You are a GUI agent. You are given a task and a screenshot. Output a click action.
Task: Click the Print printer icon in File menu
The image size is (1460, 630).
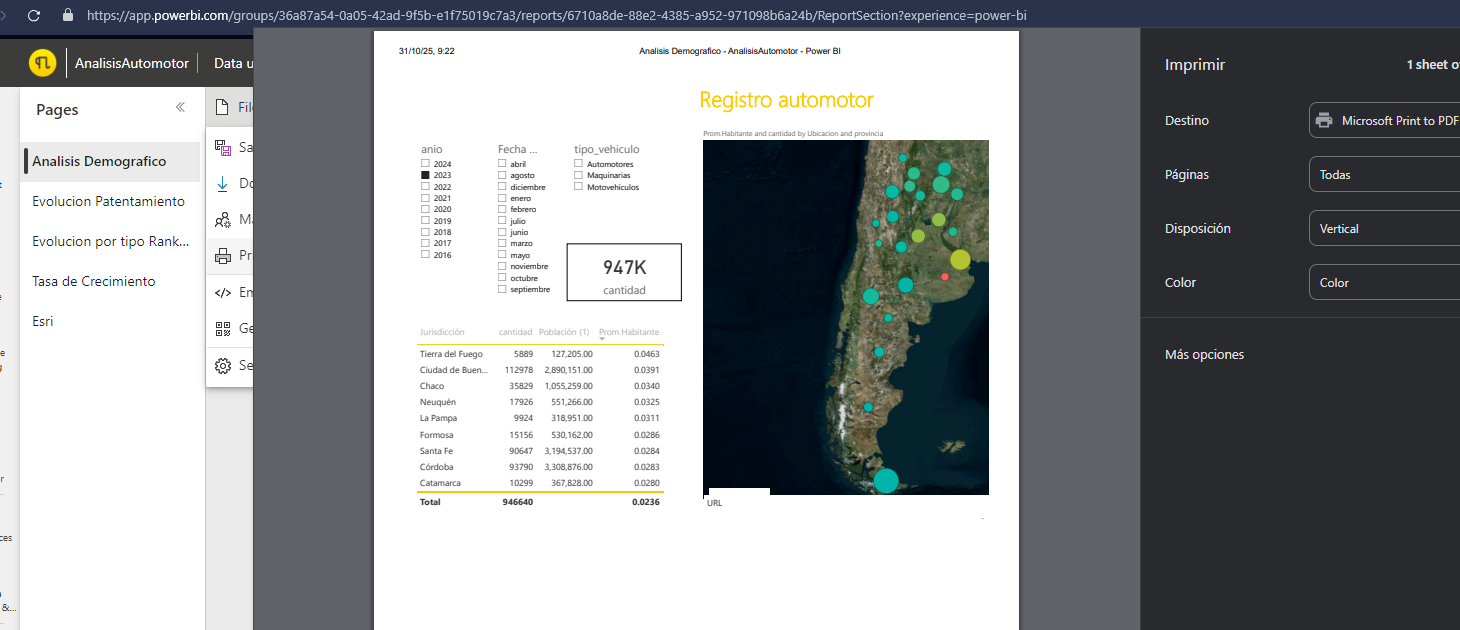pyautogui.click(x=223, y=255)
